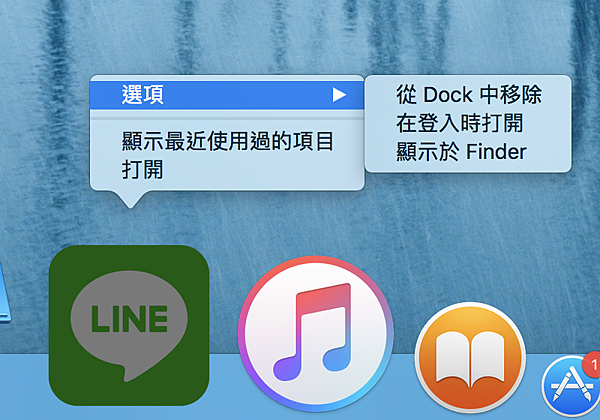Click the red notification badge on App Store
The width and height of the screenshot is (600, 420).
pos(592,365)
